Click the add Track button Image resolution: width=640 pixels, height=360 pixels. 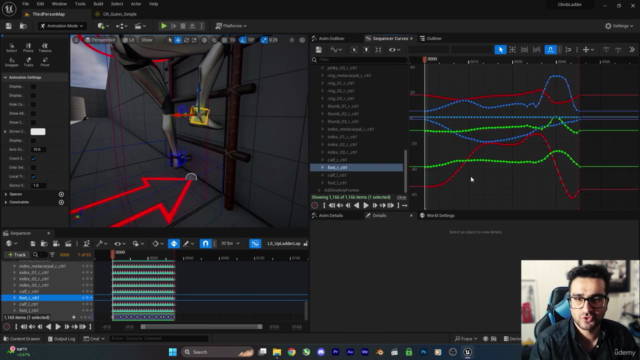(16, 255)
